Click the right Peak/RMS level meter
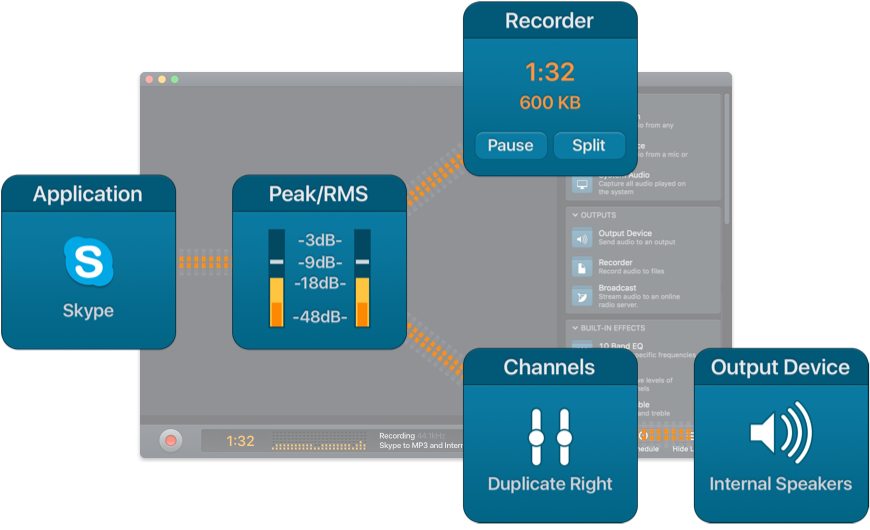 click(362, 278)
